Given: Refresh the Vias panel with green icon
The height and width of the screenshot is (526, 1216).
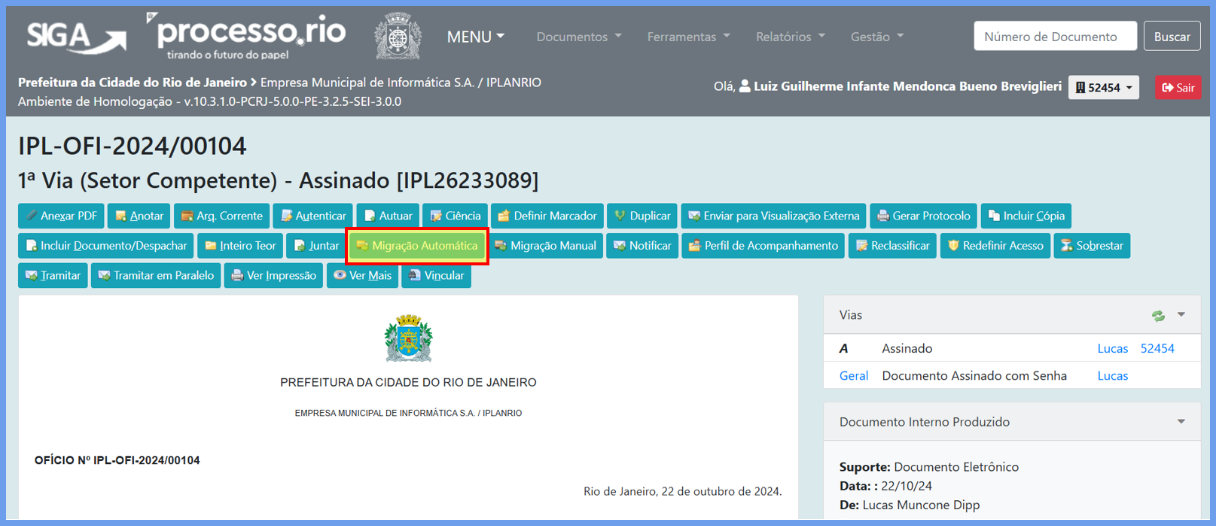Looking at the screenshot, I should [1158, 315].
